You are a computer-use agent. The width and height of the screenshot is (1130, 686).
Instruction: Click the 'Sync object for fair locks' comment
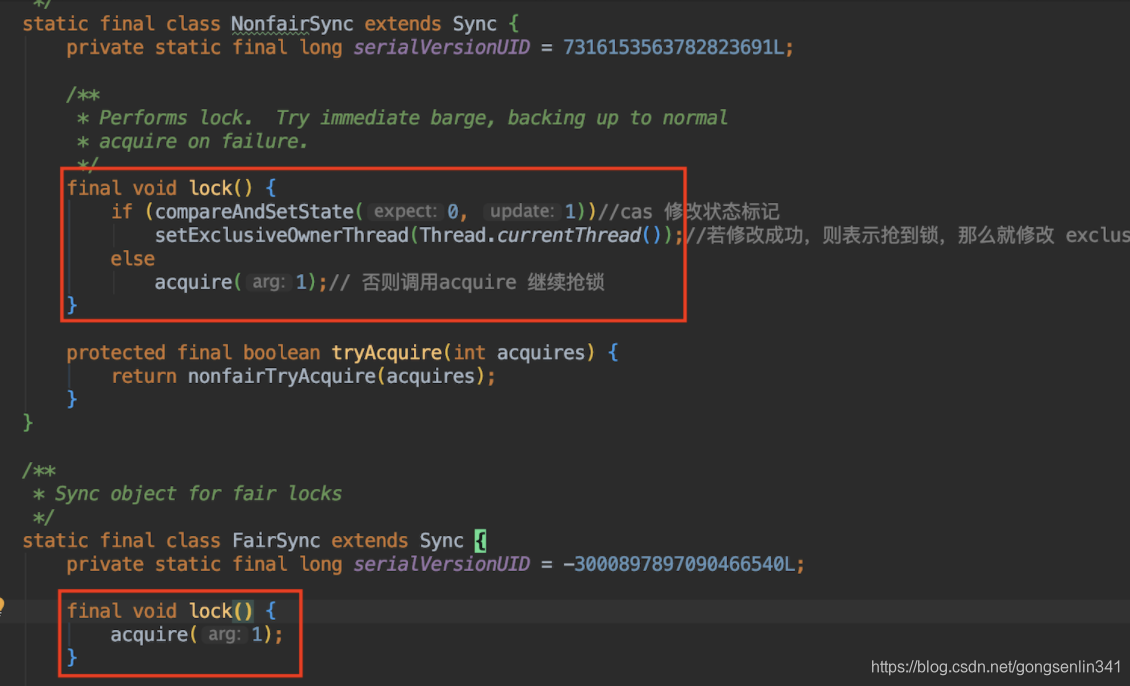pos(198,494)
